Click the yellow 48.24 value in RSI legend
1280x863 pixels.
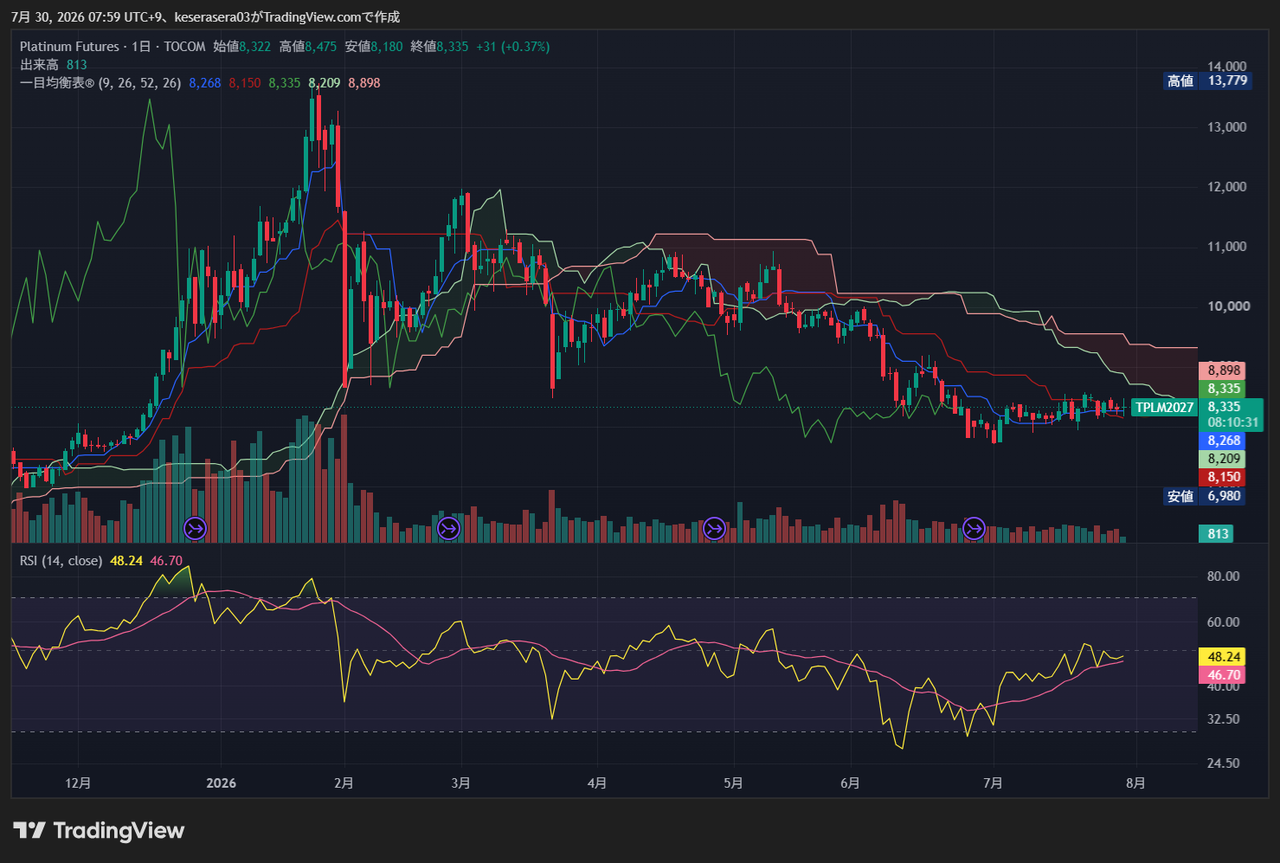[x=126, y=561]
